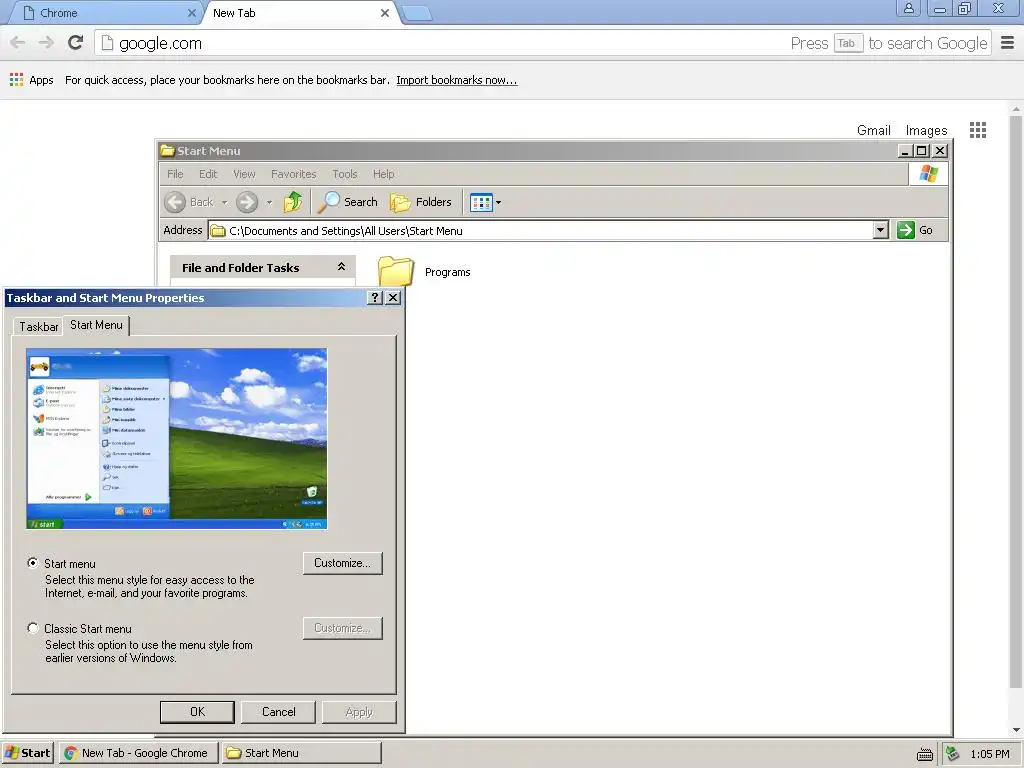Open the Forward button history dropdown arrow
This screenshot has height=768, width=1024.
tap(269, 202)
